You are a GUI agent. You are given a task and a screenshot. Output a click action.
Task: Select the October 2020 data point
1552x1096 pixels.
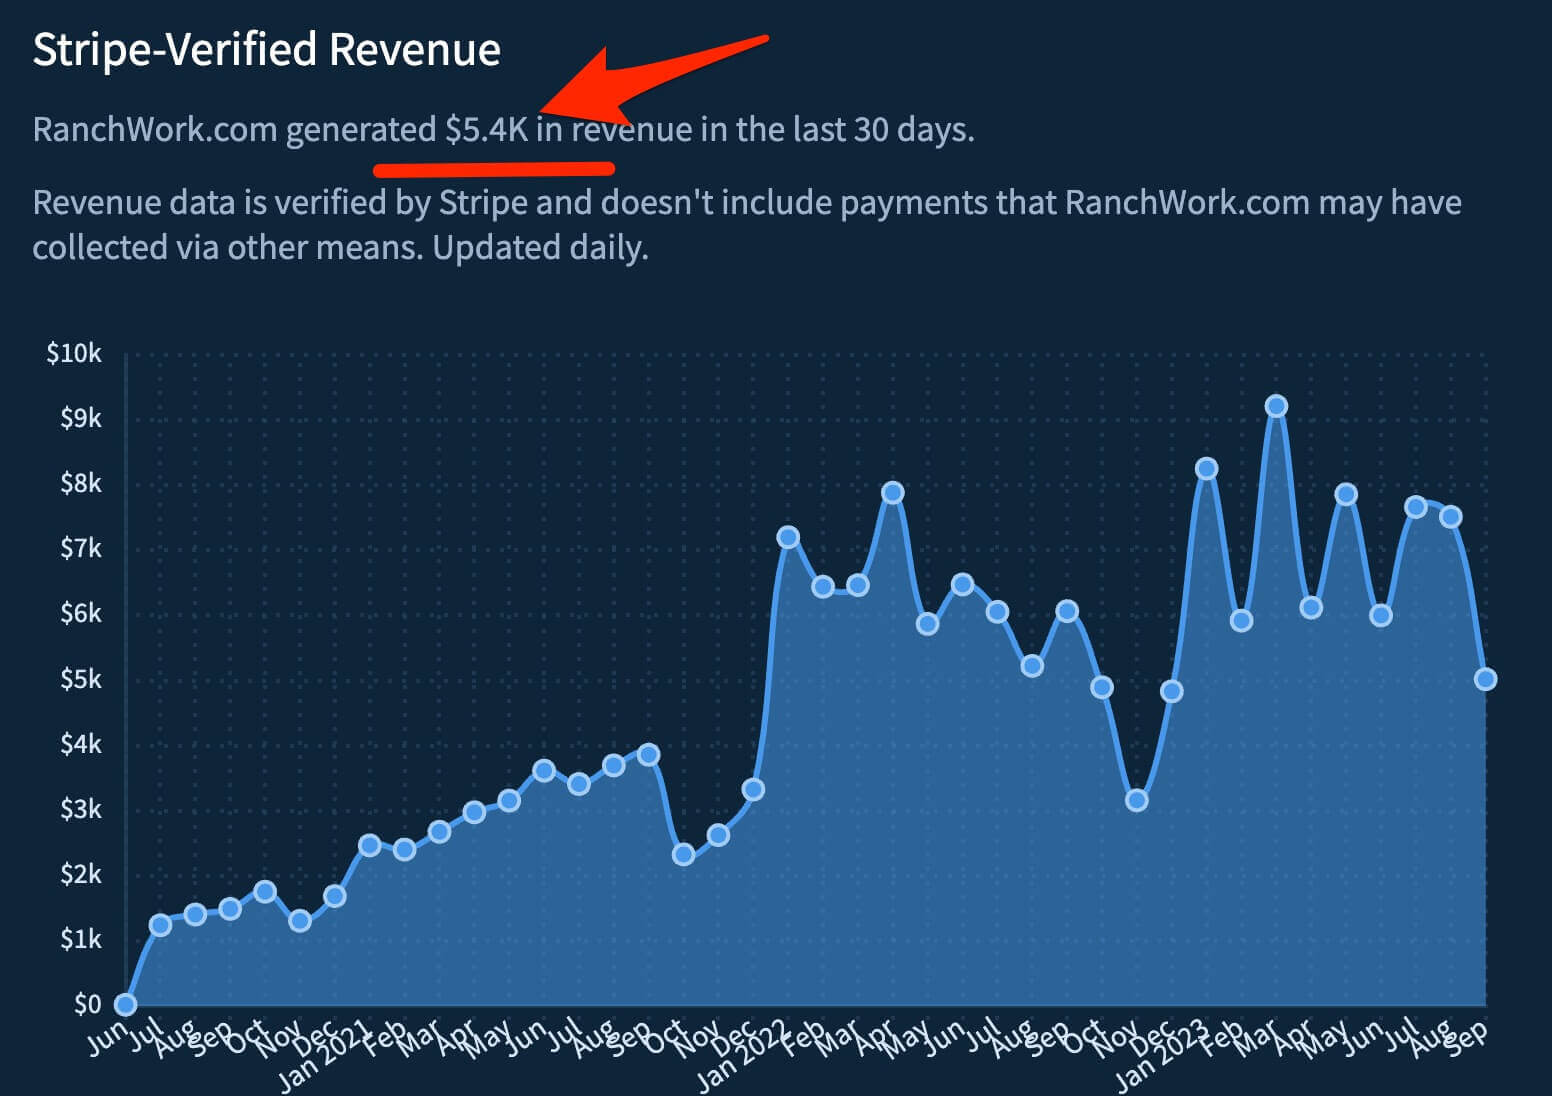tap(265, 891)
